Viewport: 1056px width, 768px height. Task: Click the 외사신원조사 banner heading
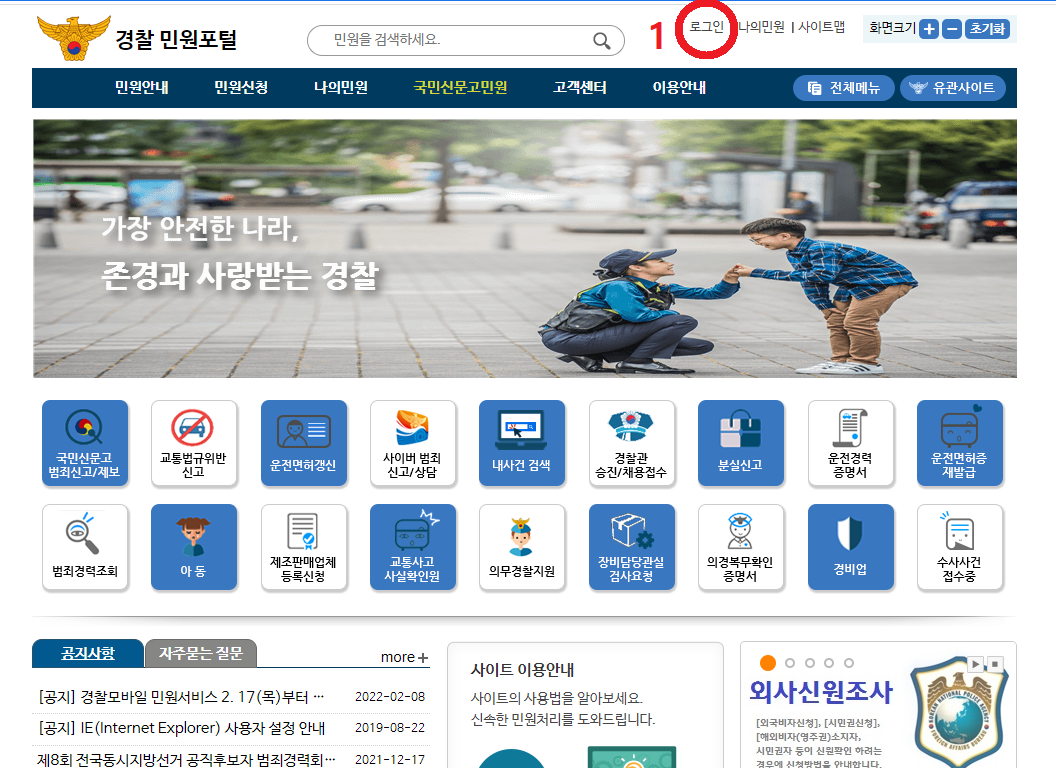pyautogui.click(x=822, y=692)
